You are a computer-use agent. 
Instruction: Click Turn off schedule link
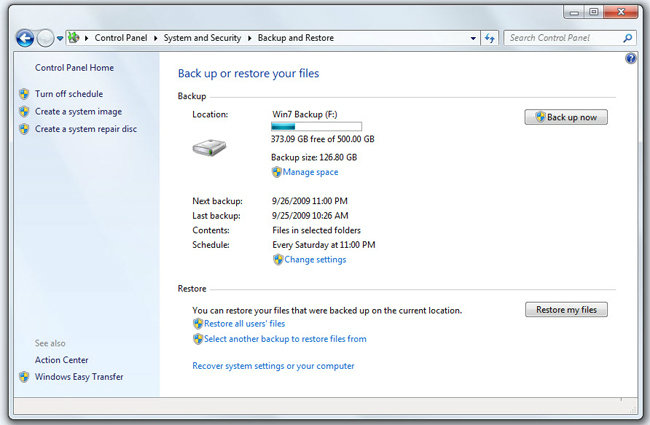tap(69, 94)
